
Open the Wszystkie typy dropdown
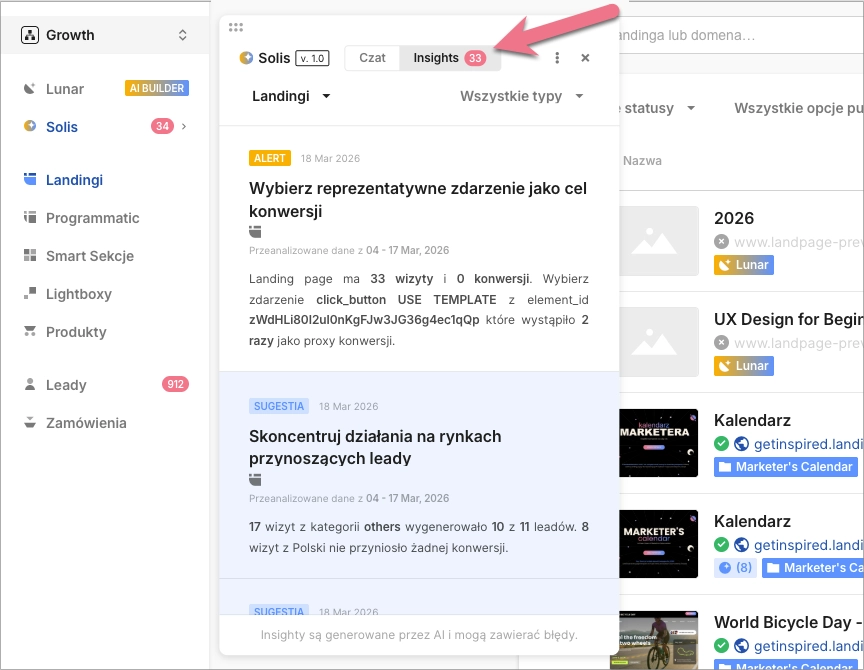click(x=521, y=96)
